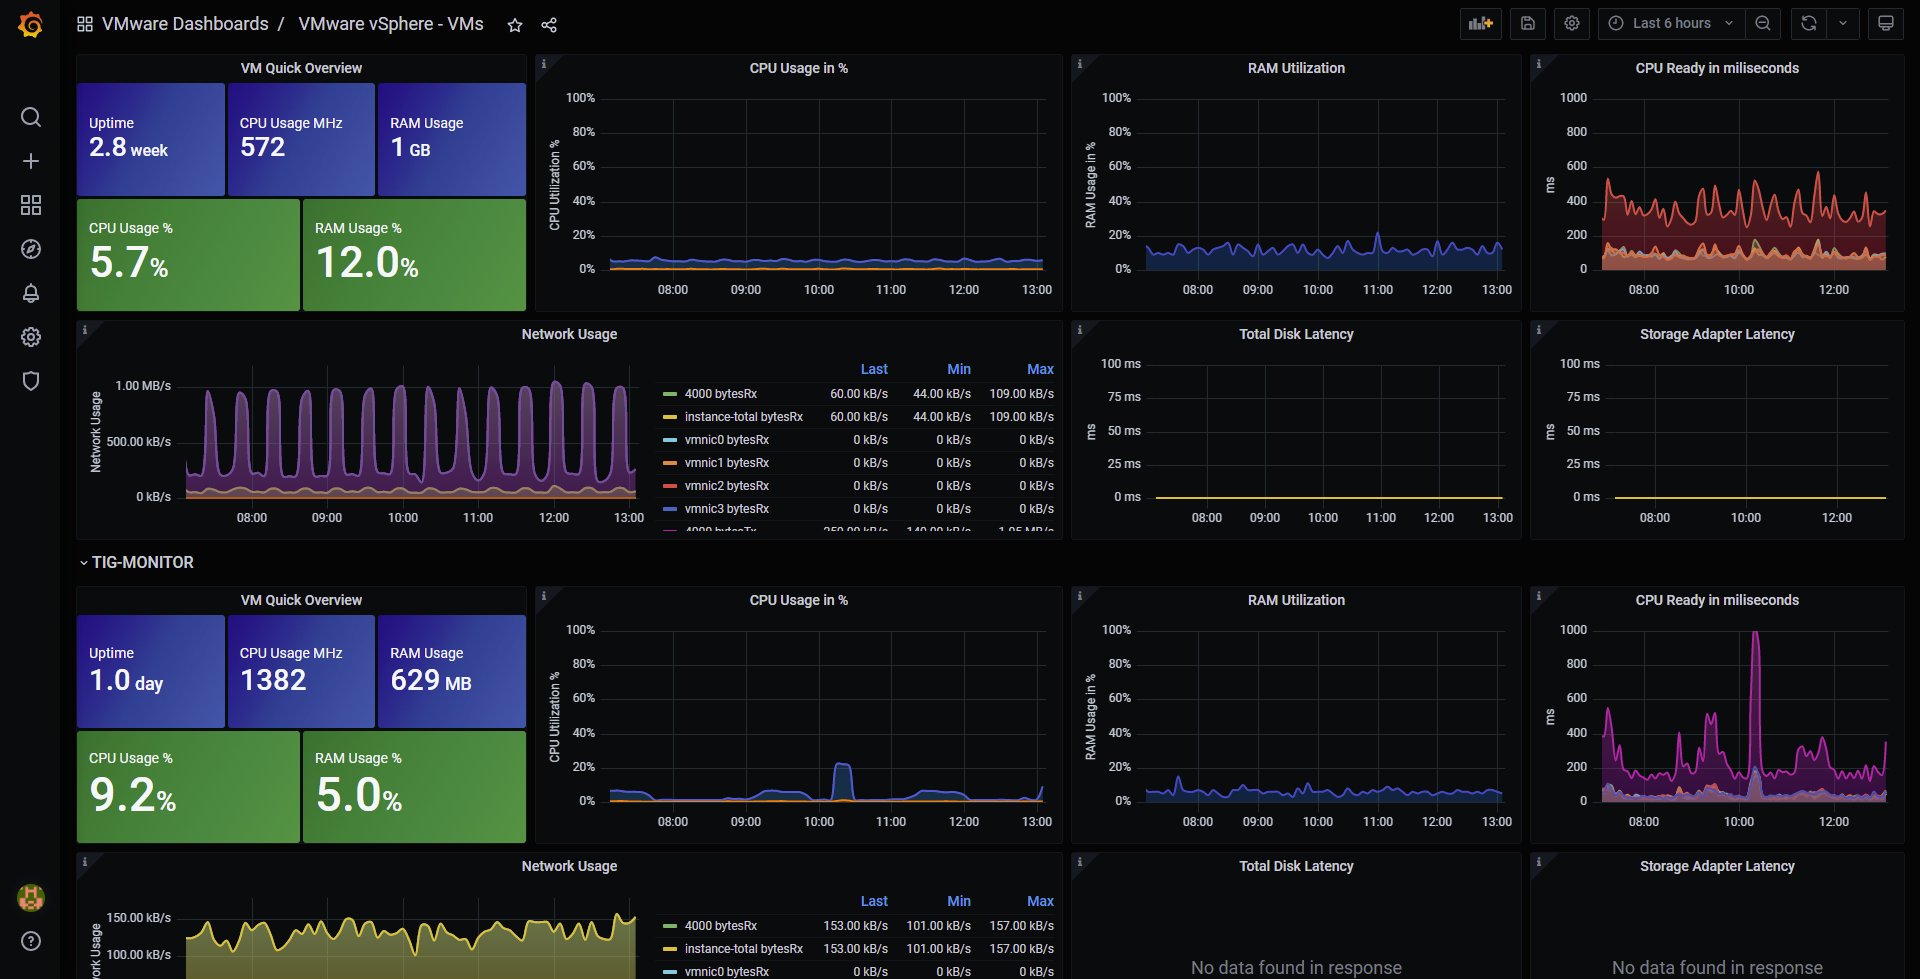Screen dimensions: 1920x979
Task: Open dashboard settings gear in top bar
Action: [1572, 23]
